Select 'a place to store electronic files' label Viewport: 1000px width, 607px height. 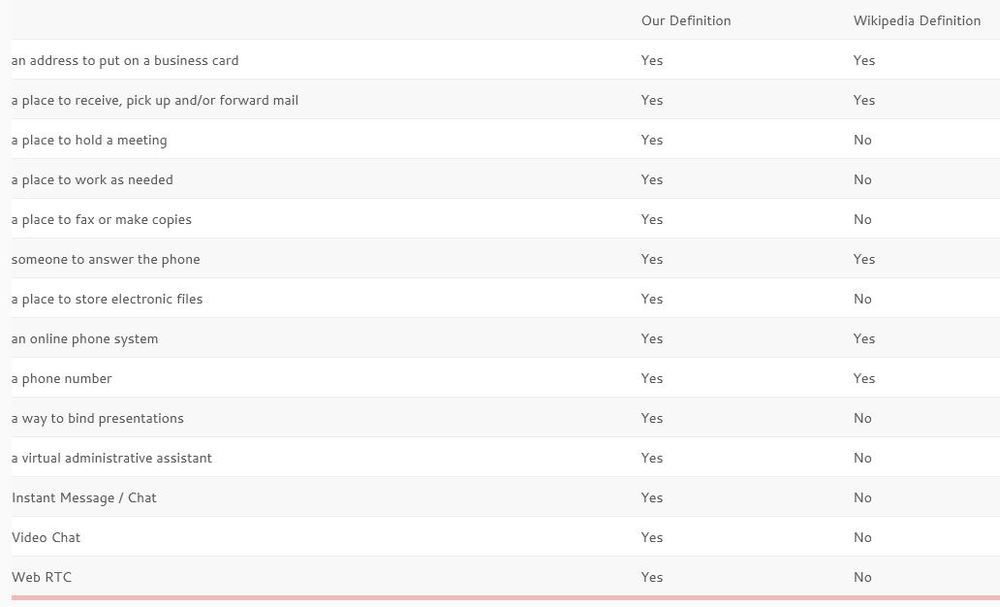(107, 299)
